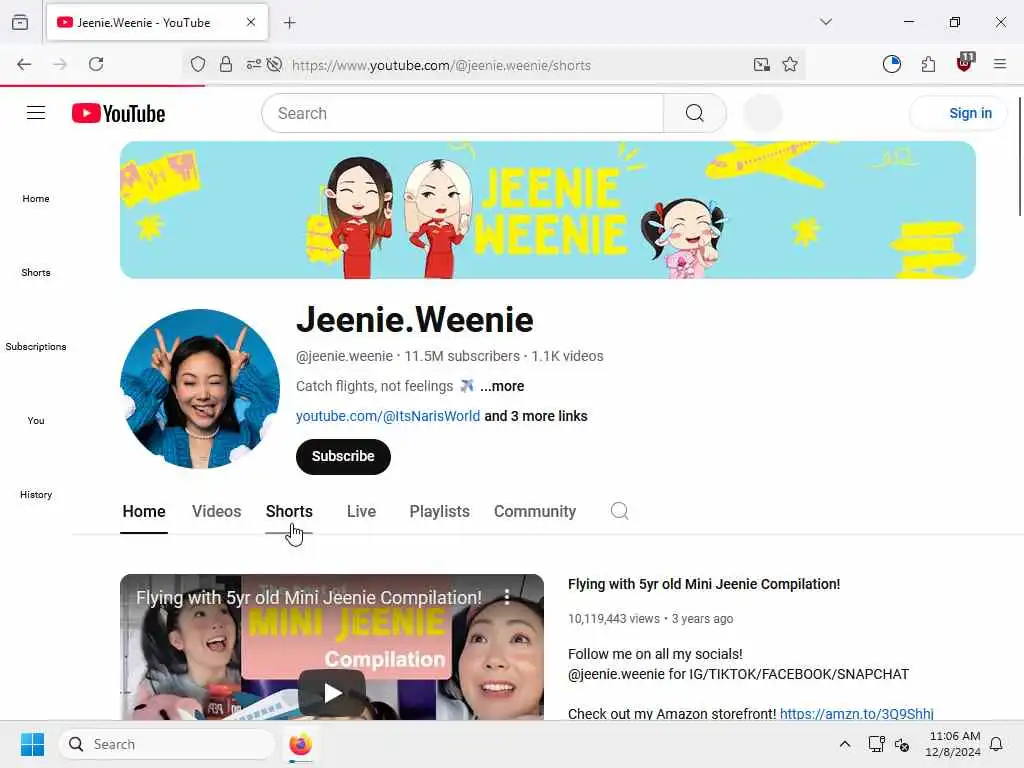1024x768 pixels.
Task: Switch to the Shorts tab
Action: pos(289,511)
